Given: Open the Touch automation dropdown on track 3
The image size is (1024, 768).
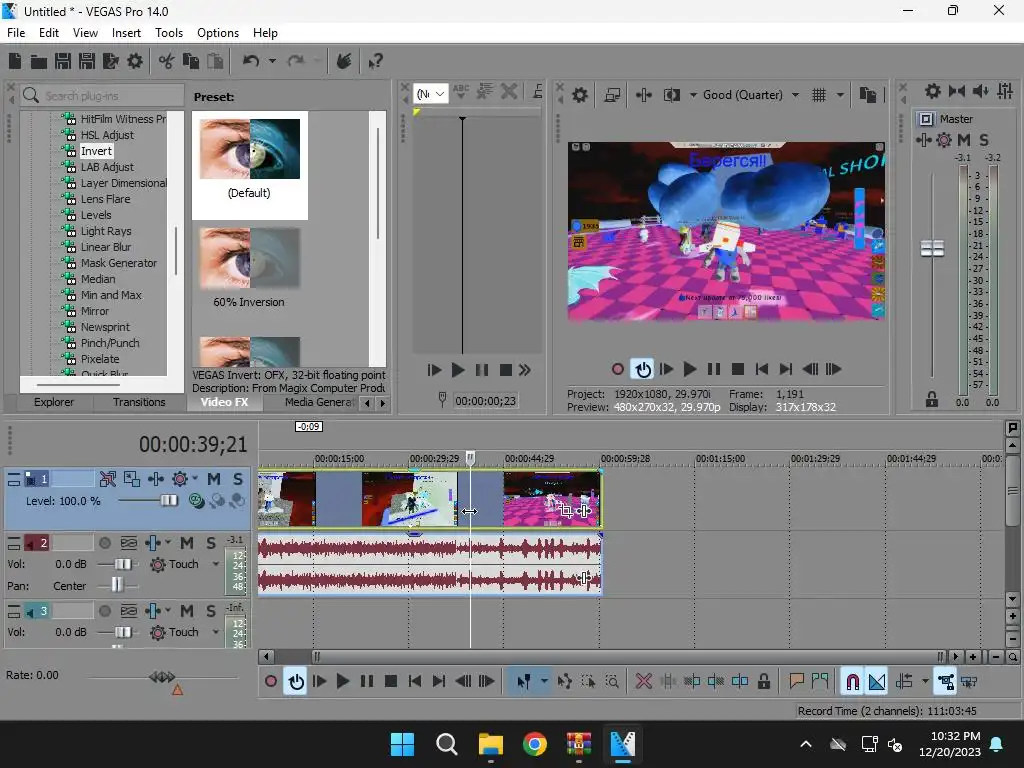Looking at the screenshot, I should pos(216,632).
